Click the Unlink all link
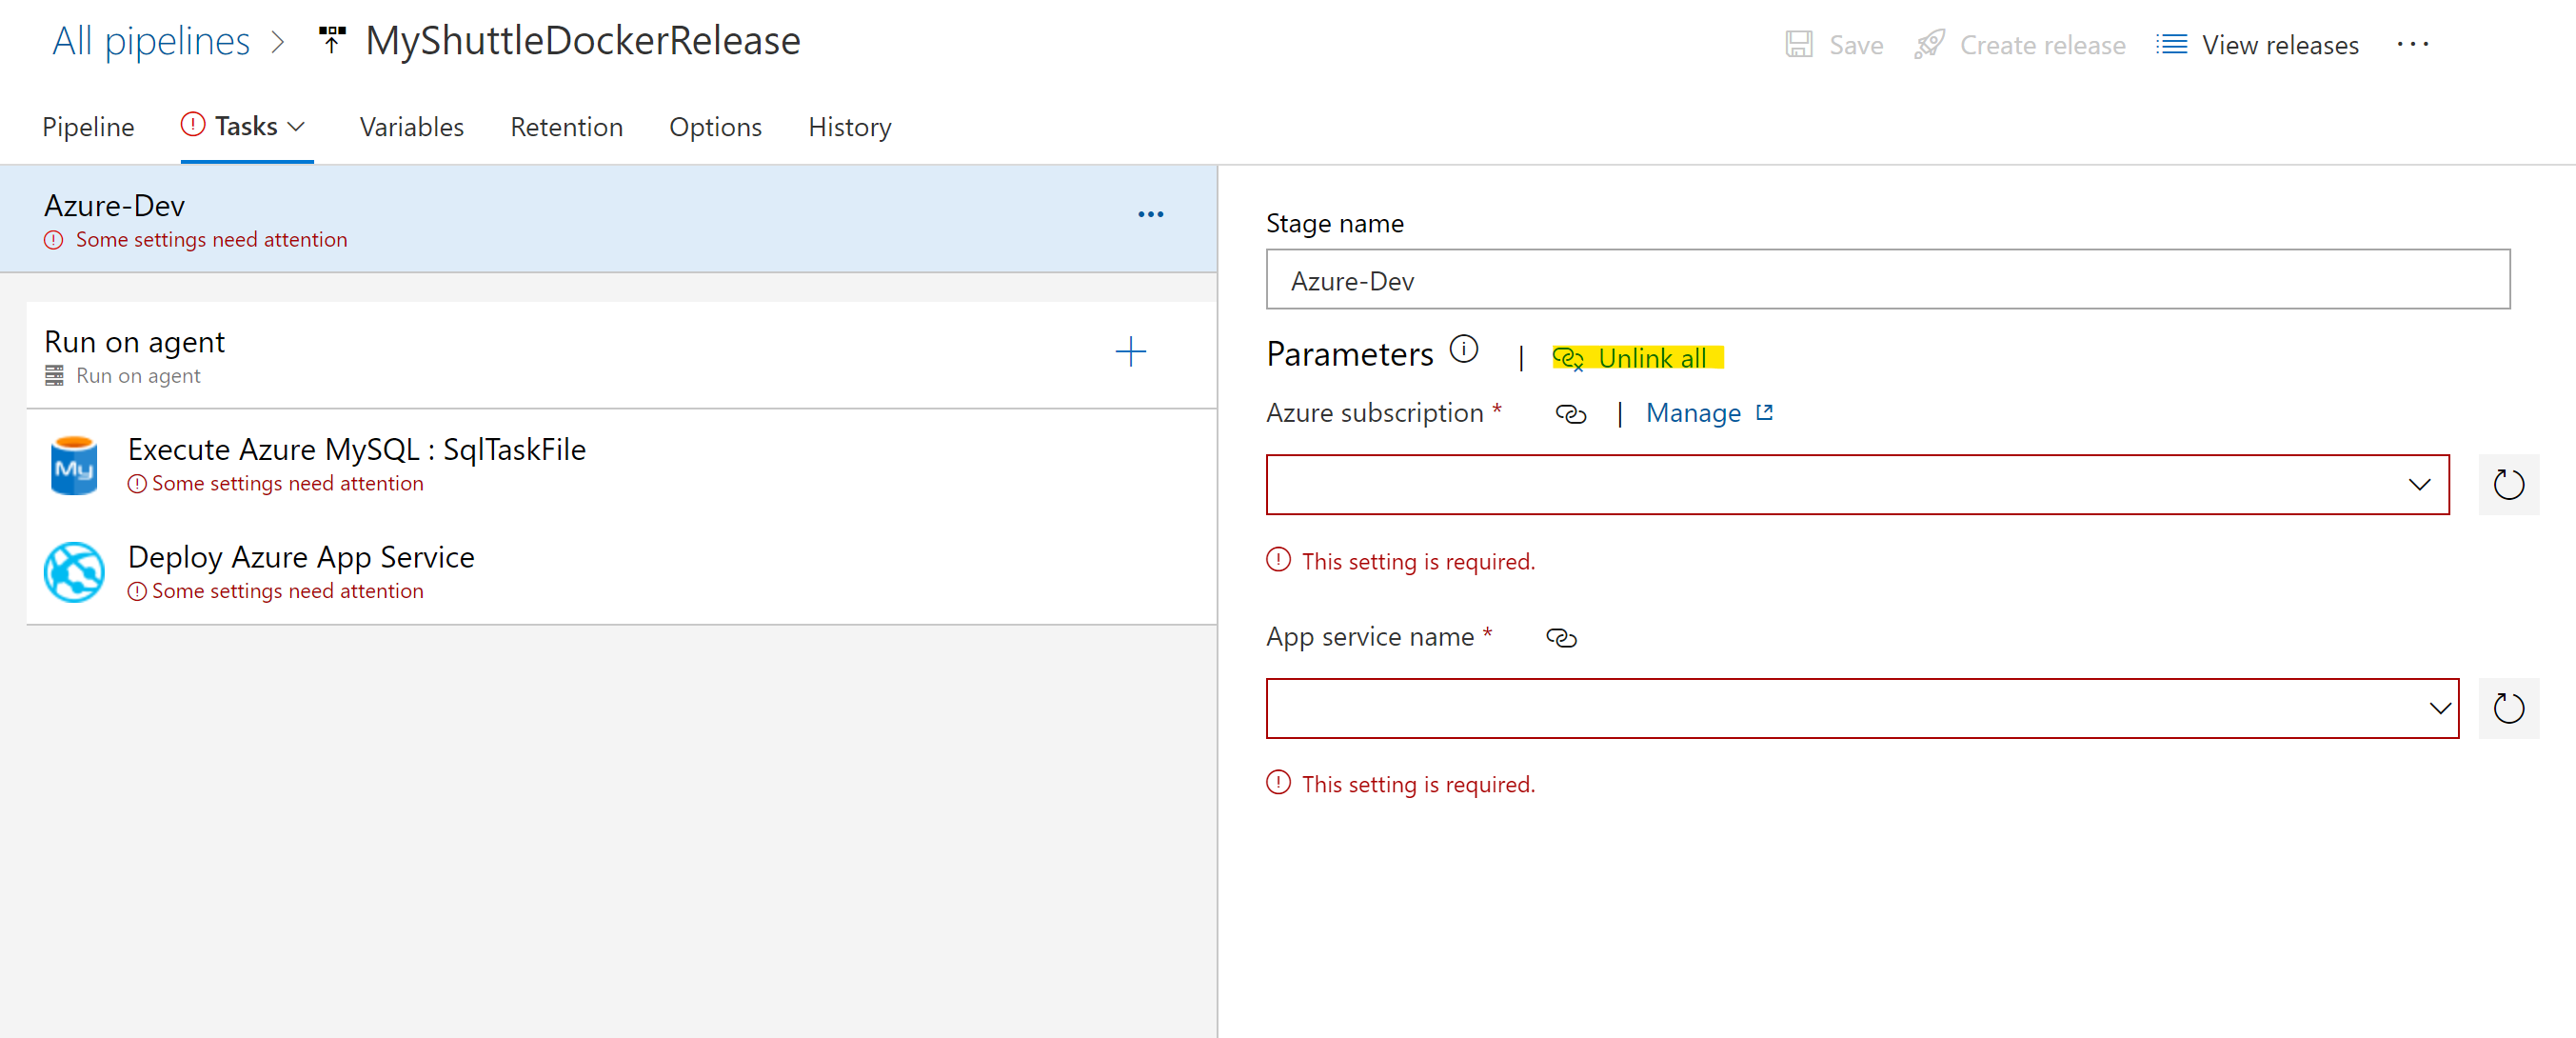The height and width of the screenshot is (1038, 2576). (x=1637, y=358)
